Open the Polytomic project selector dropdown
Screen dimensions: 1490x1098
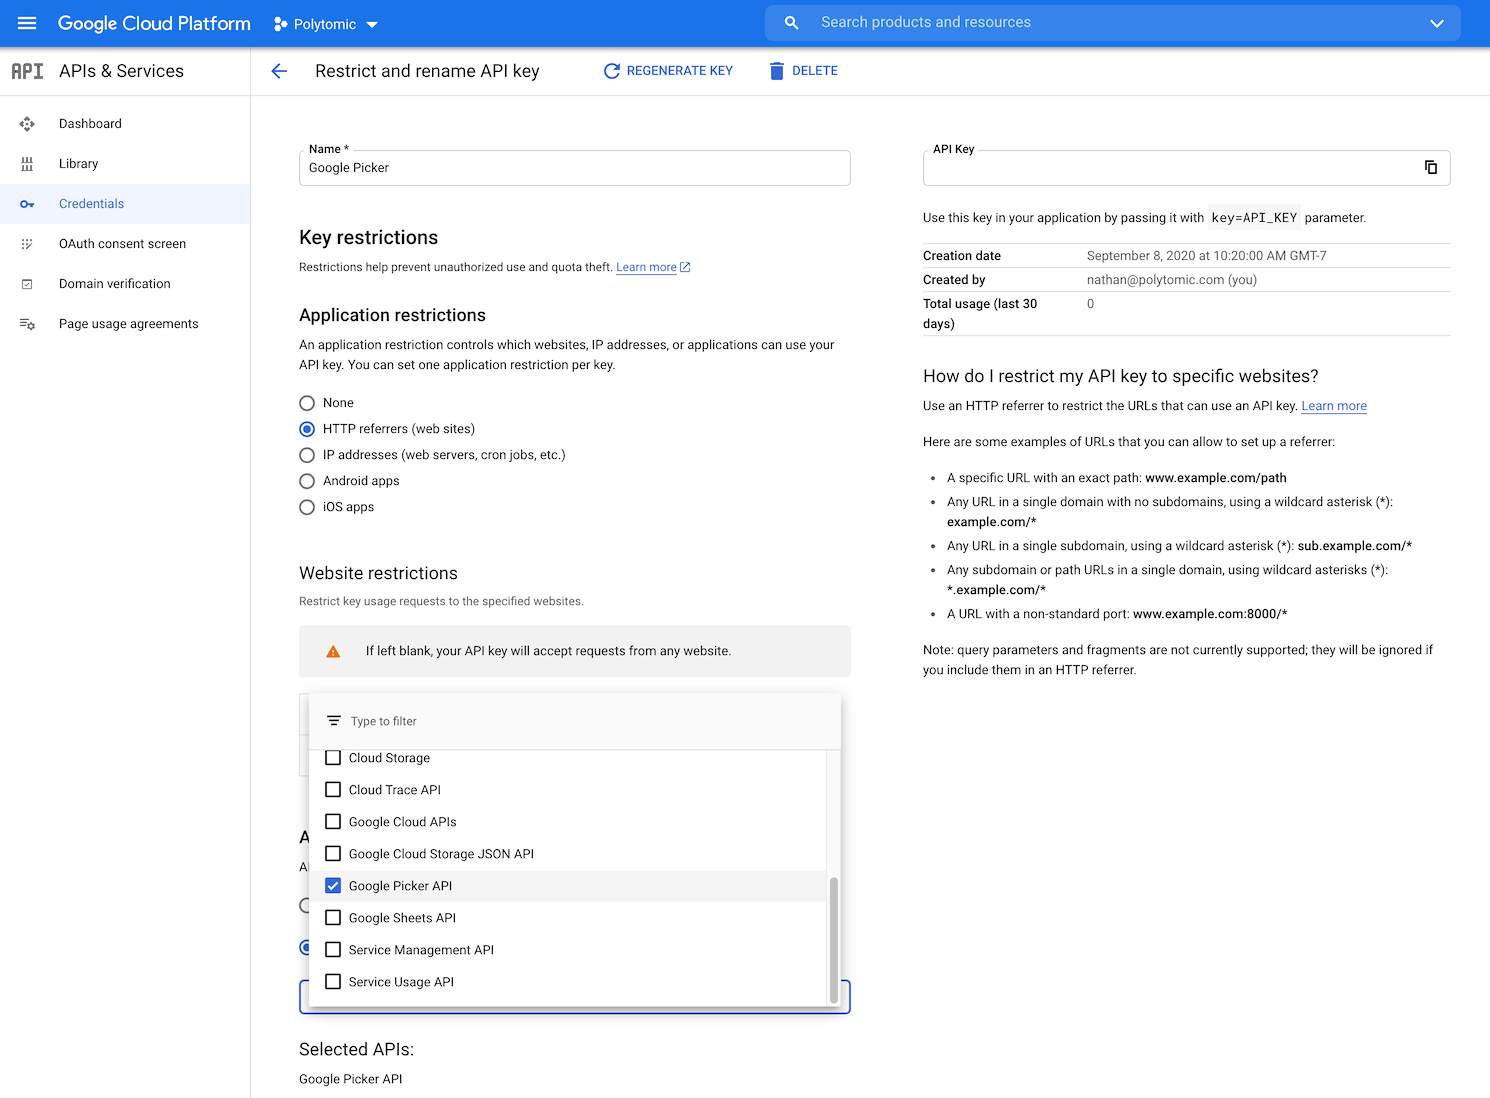pos(325,24)
